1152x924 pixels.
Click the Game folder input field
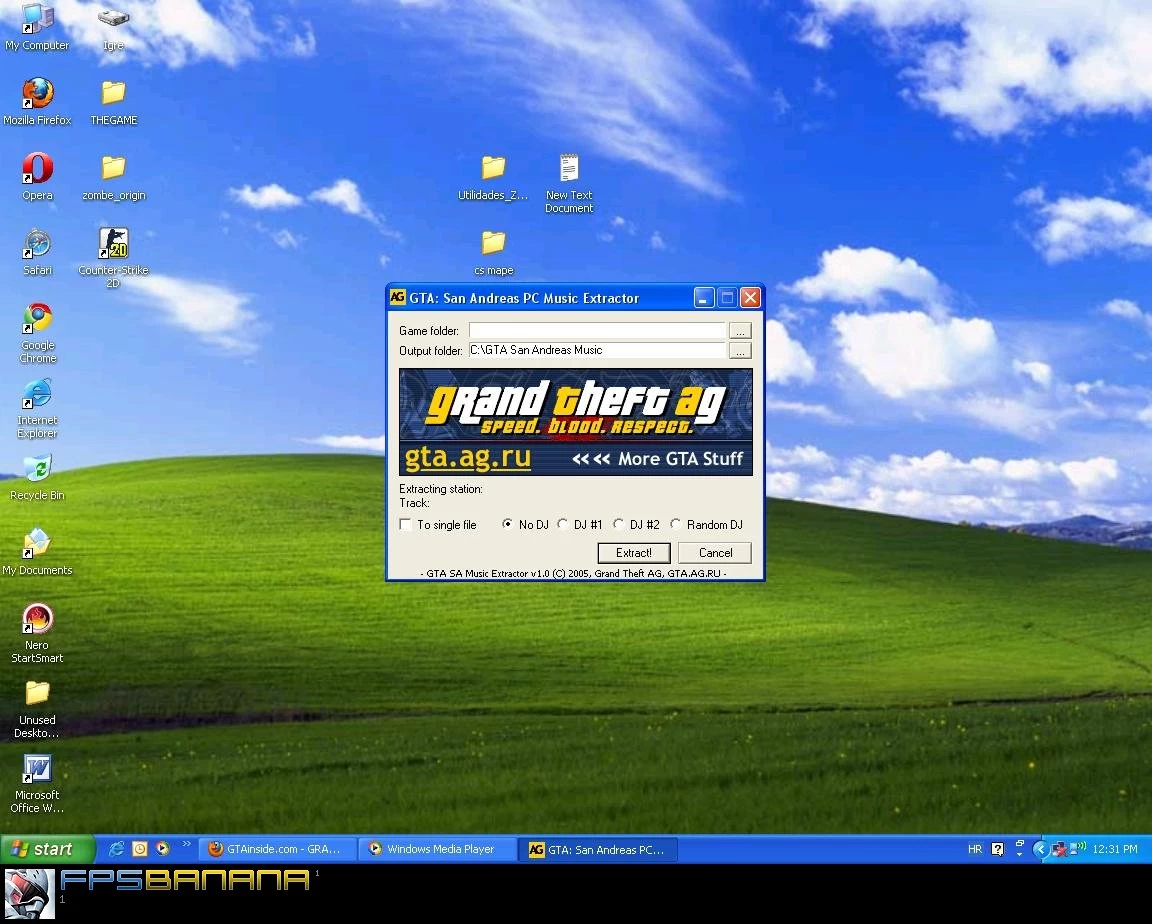coord(597,331)
